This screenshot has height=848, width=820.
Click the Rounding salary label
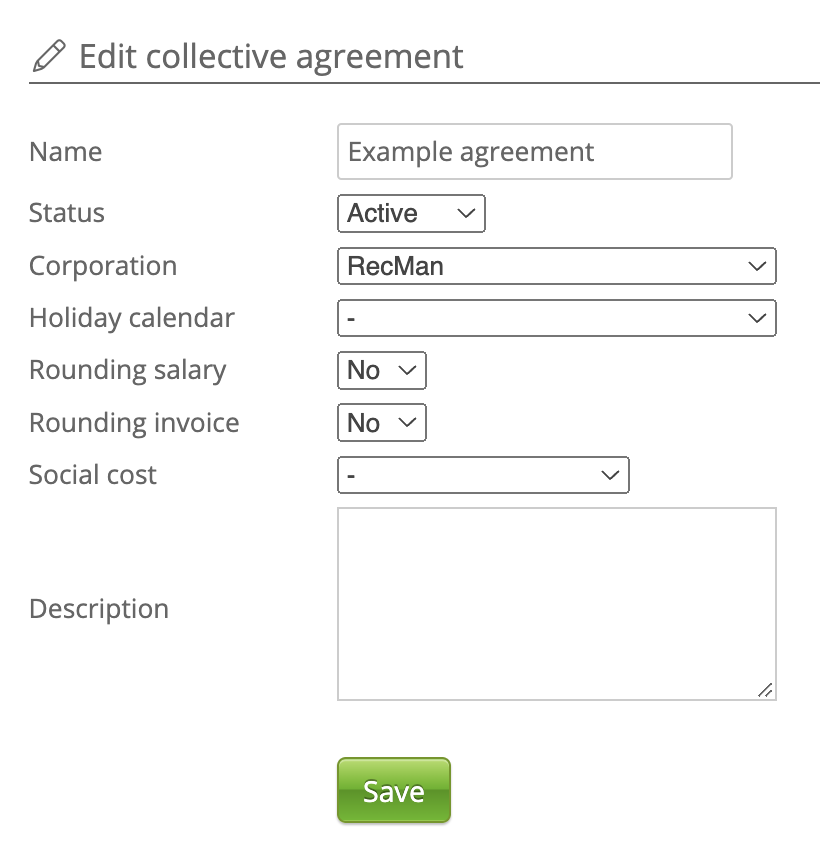[x=128, y=370]
